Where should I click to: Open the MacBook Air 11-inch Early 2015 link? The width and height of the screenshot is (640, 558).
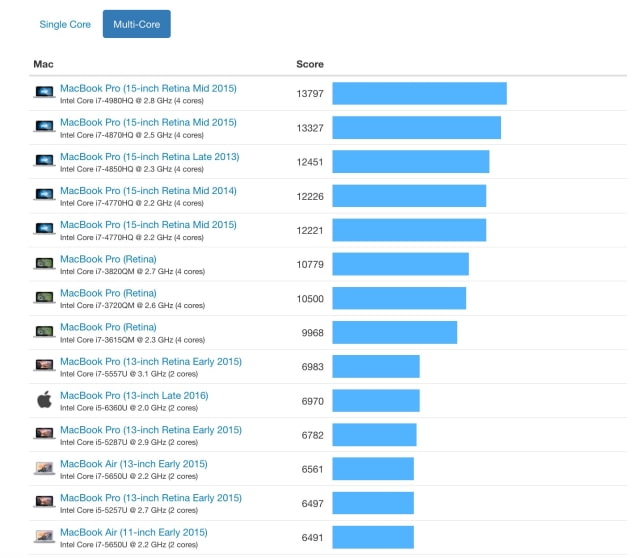pos(134,532)
